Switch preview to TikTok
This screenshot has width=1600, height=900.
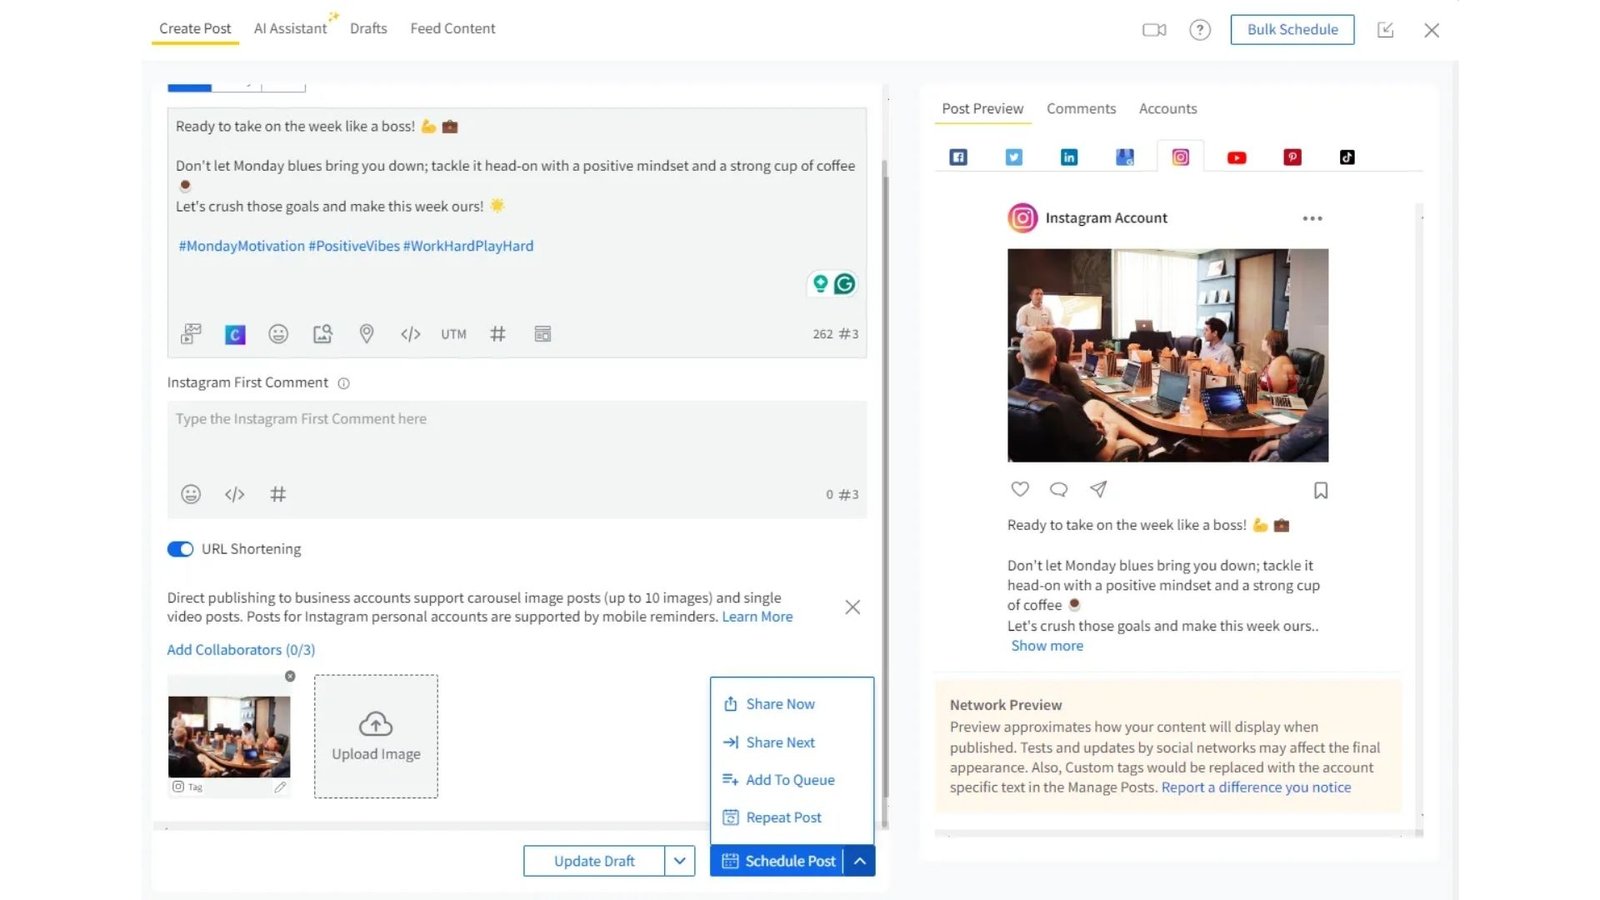(1347, 157)
